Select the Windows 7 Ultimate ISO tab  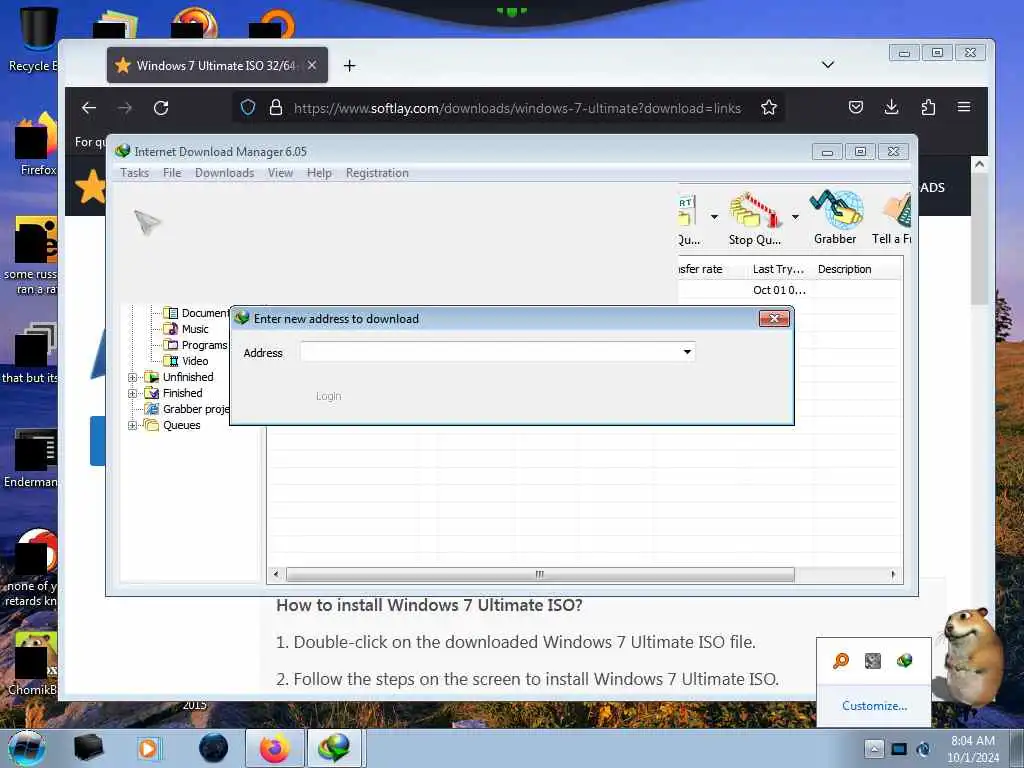point(217,65)
